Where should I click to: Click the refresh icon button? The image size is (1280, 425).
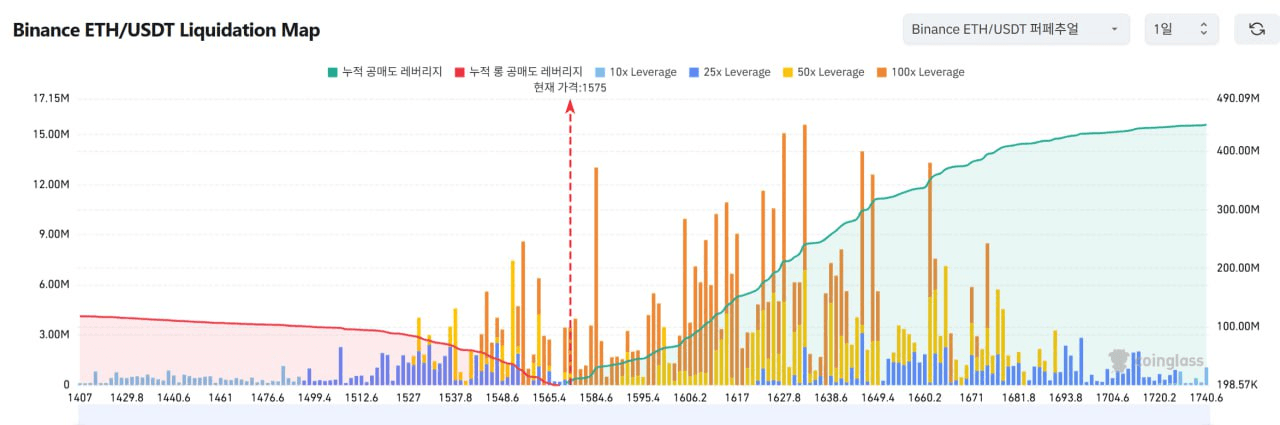tap(1256, 29)
